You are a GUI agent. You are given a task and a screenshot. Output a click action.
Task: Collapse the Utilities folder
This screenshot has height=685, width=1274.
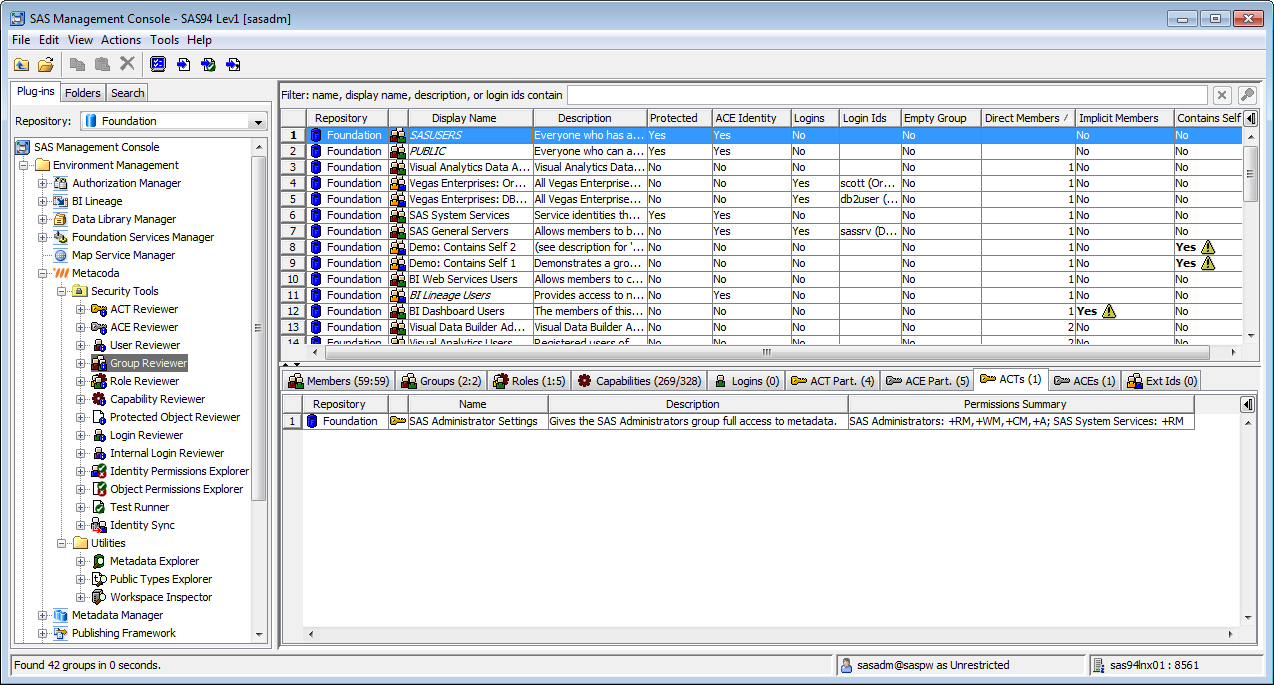(62, 543)
